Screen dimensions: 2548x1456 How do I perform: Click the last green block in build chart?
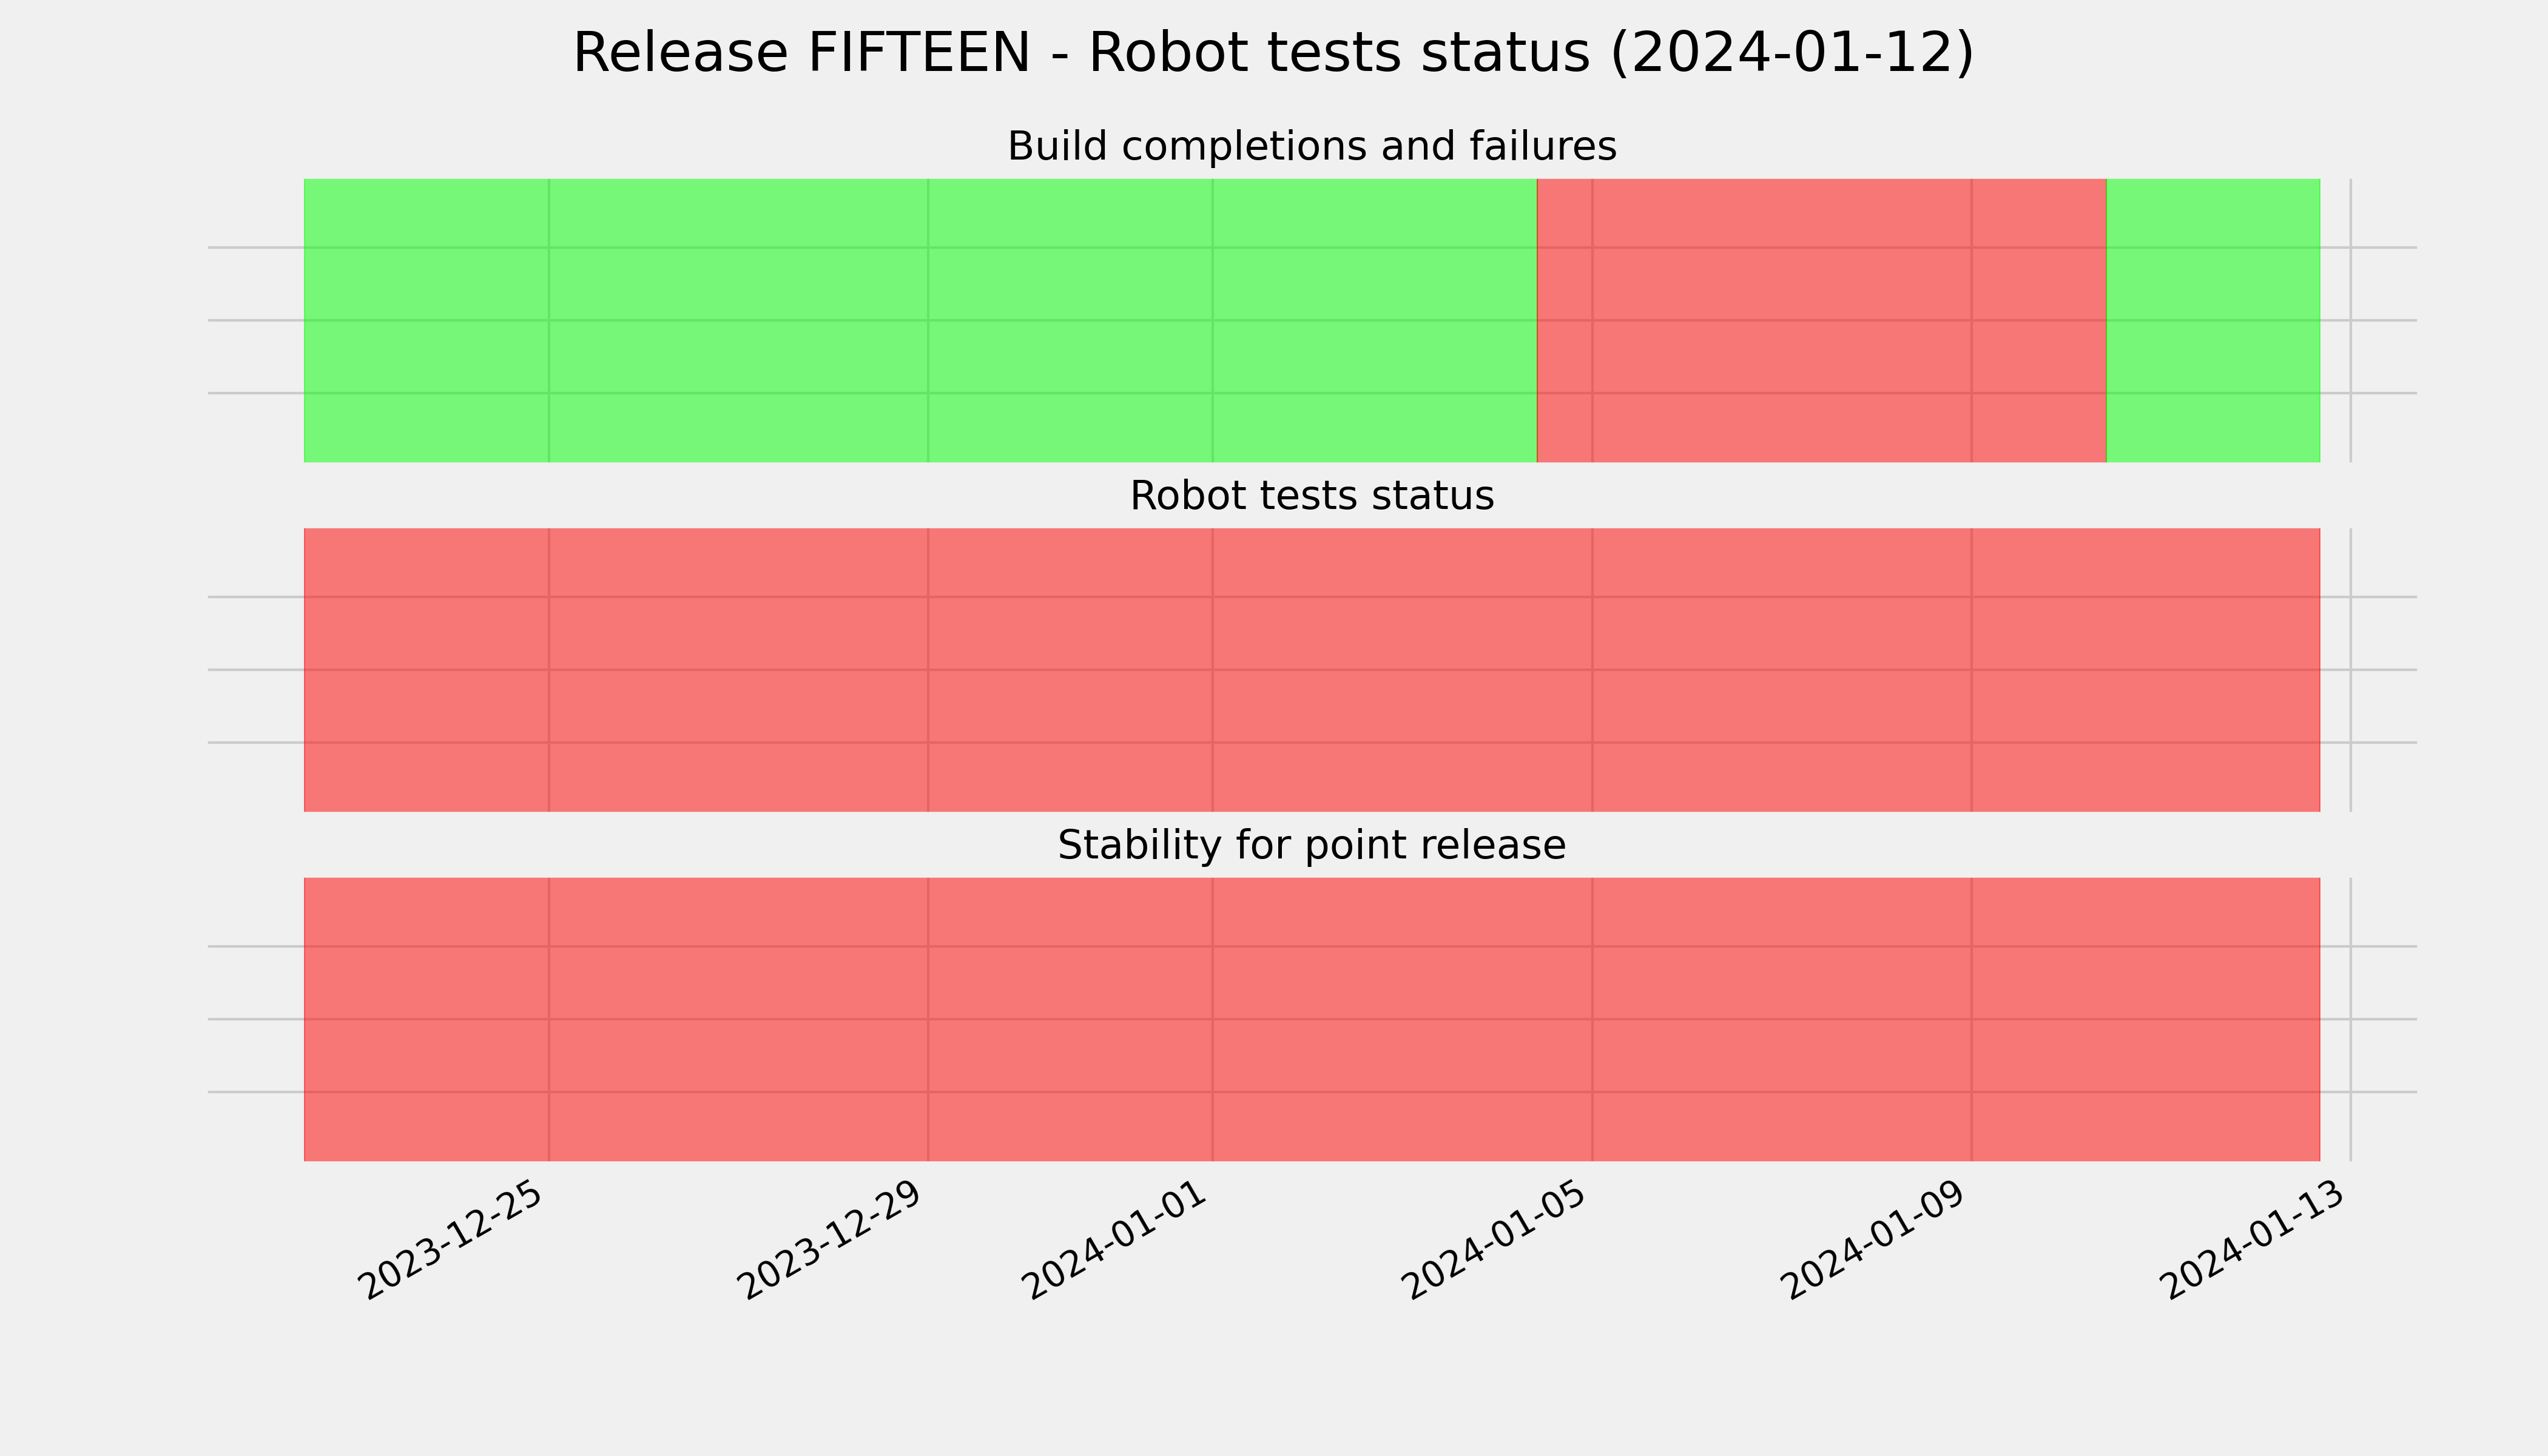(2213, 320)
